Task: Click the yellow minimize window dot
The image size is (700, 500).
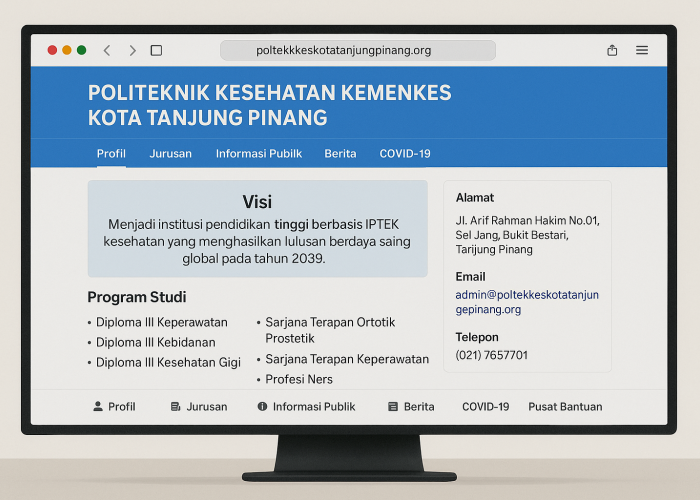Action: 67,50
